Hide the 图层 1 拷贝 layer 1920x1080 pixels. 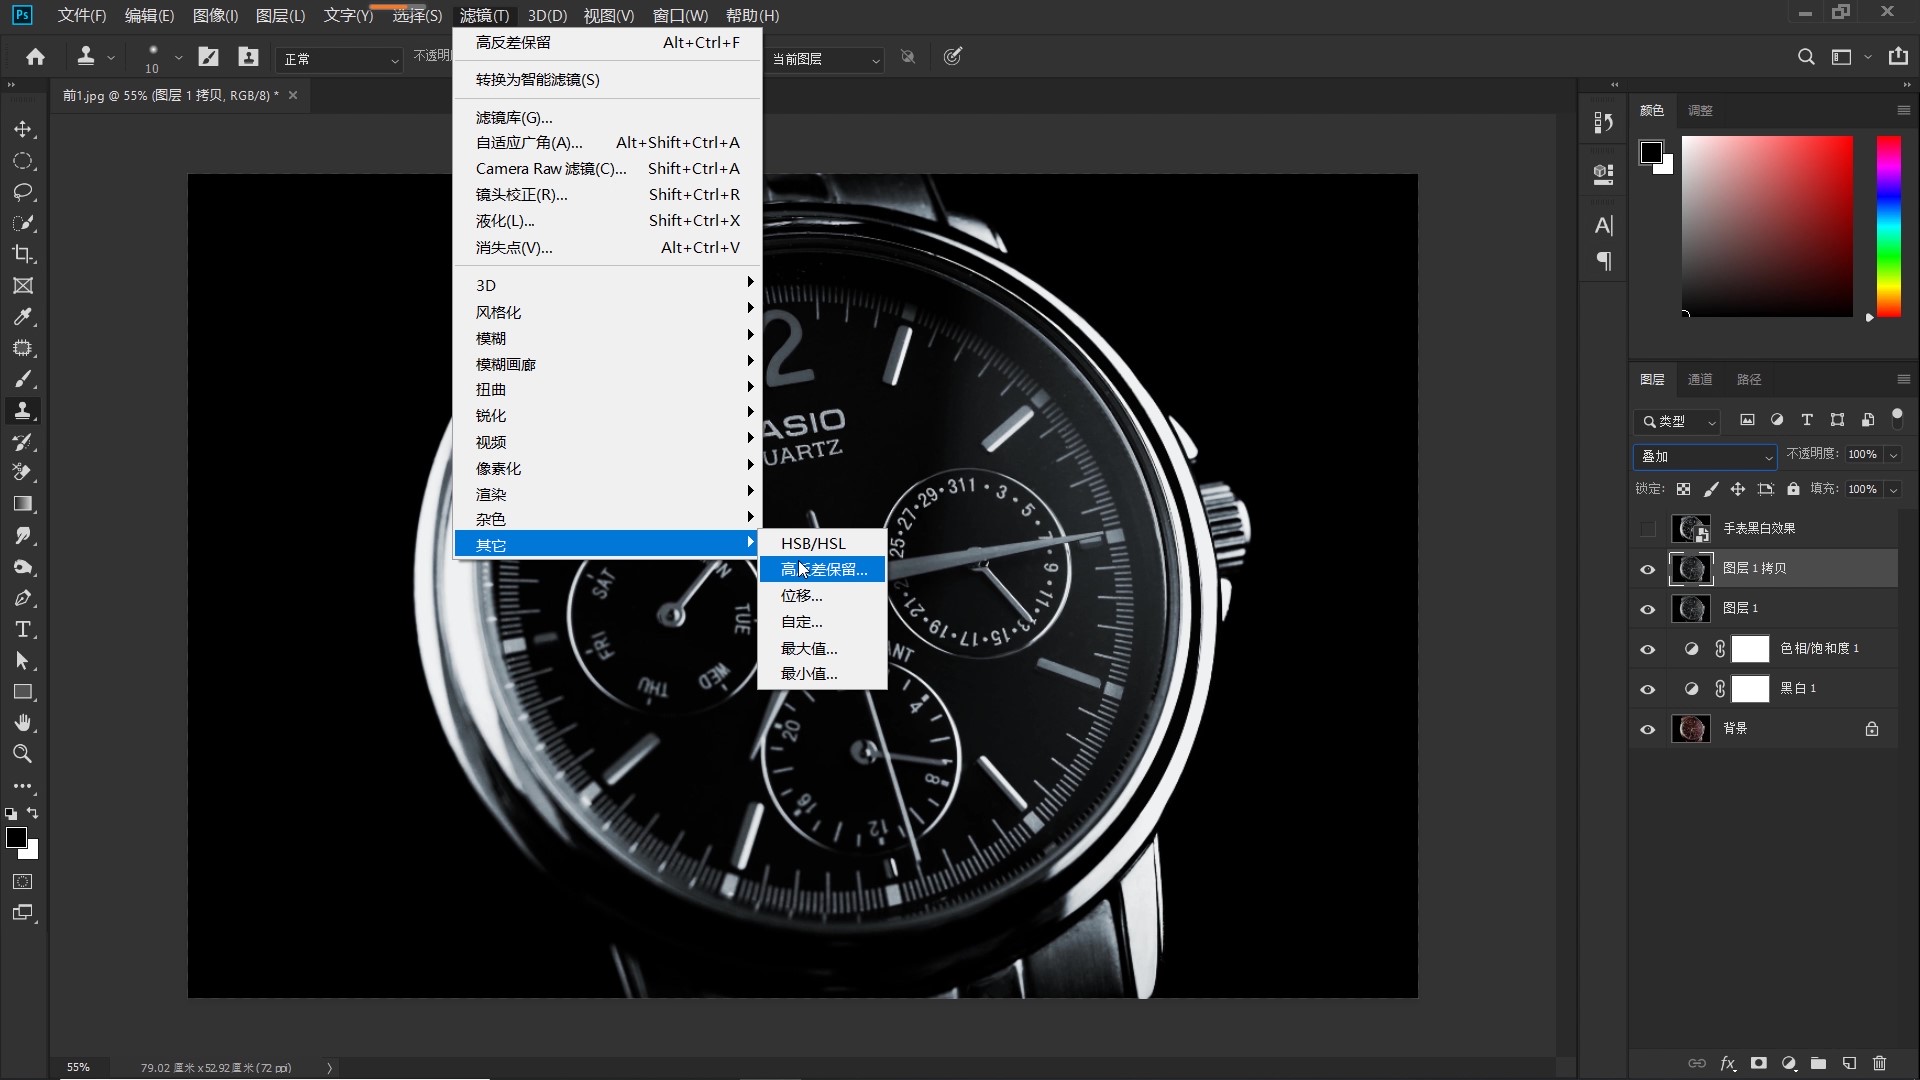click(1648, 569)
